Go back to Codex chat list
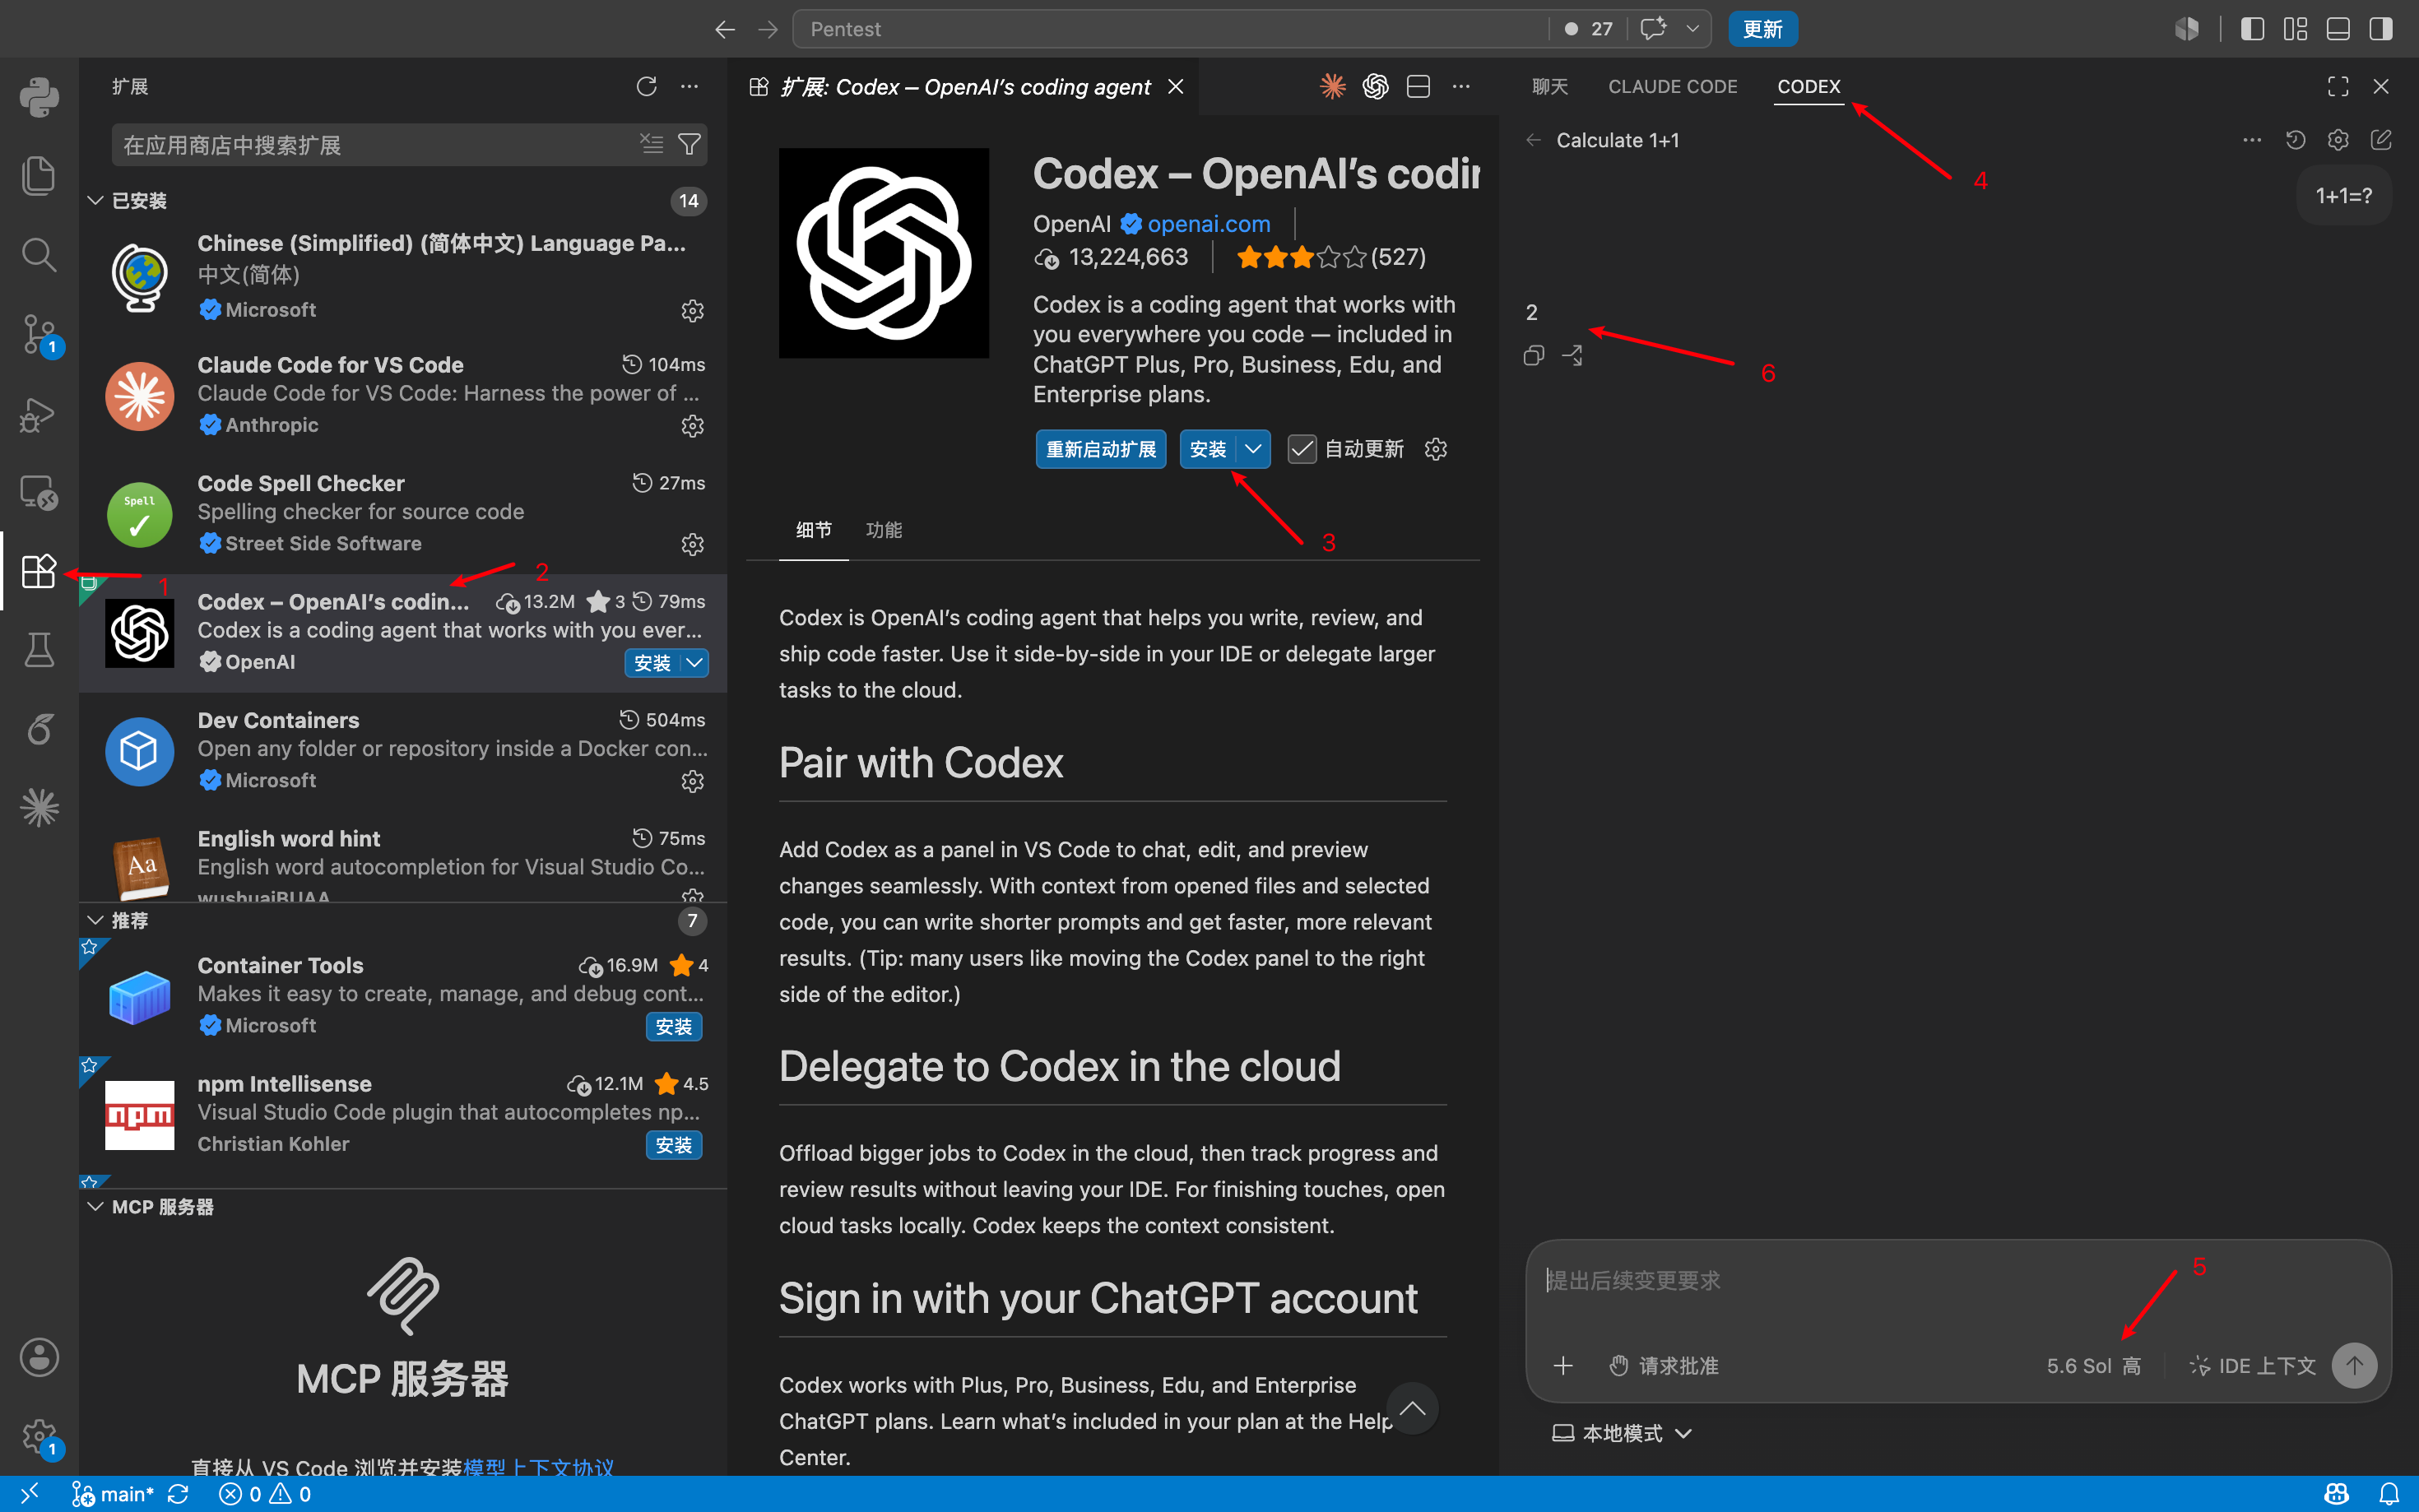The width and height of the screenshot is (2419, 1512). coord(1533,140)
